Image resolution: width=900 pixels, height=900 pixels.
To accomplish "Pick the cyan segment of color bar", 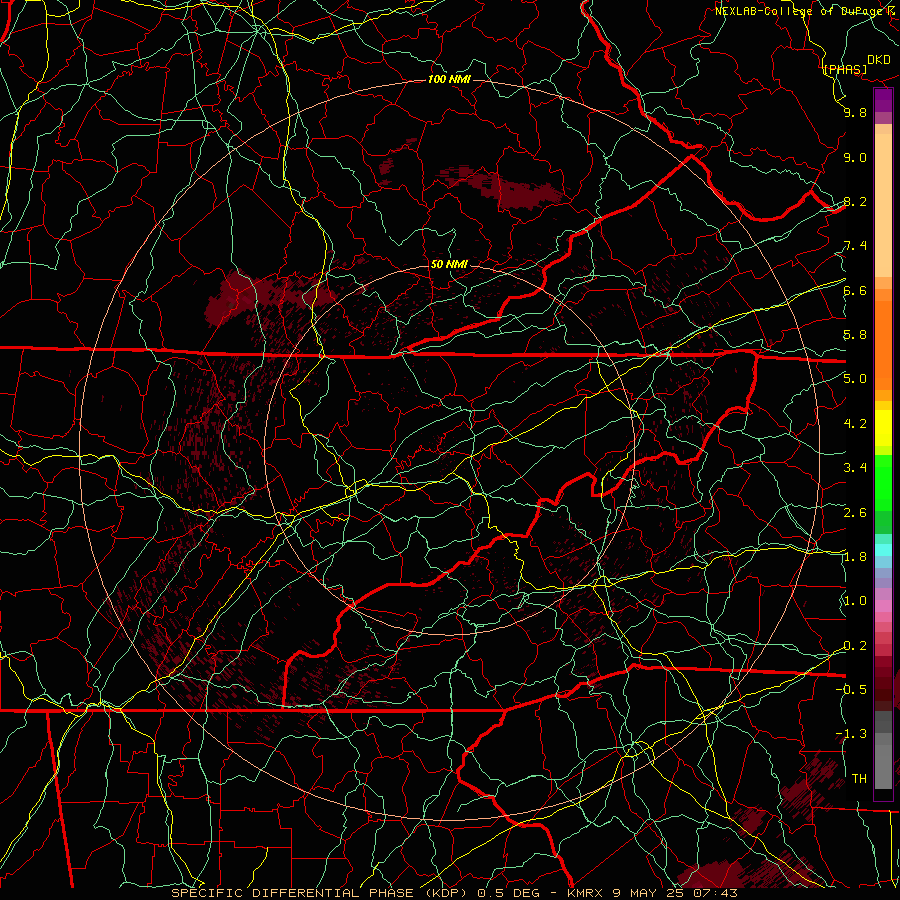I will tap(883, 550).
